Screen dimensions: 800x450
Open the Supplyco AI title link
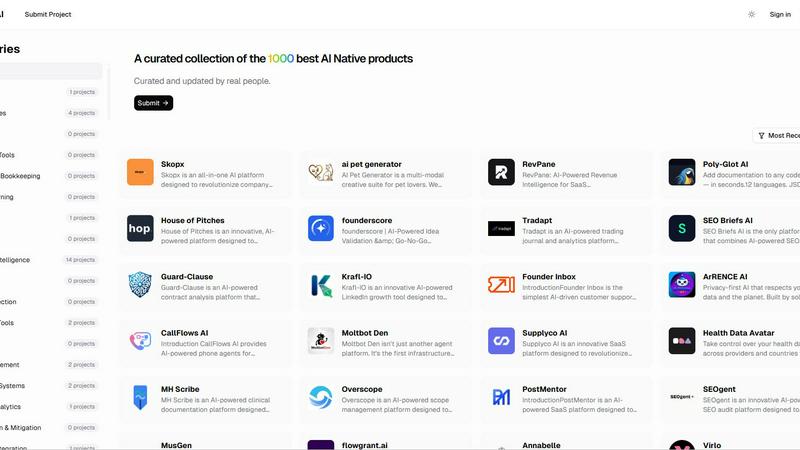tap(544, 333)
